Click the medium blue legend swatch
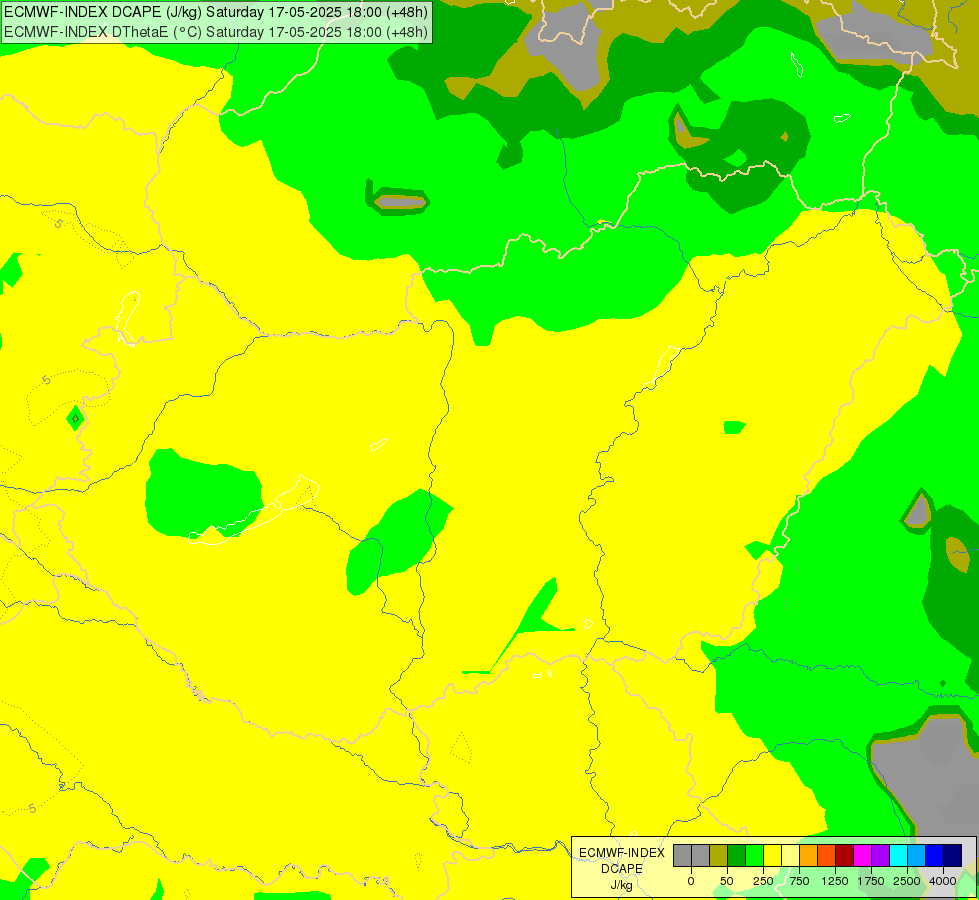Screen dimensions: 979x900 [x=935, y=855]
